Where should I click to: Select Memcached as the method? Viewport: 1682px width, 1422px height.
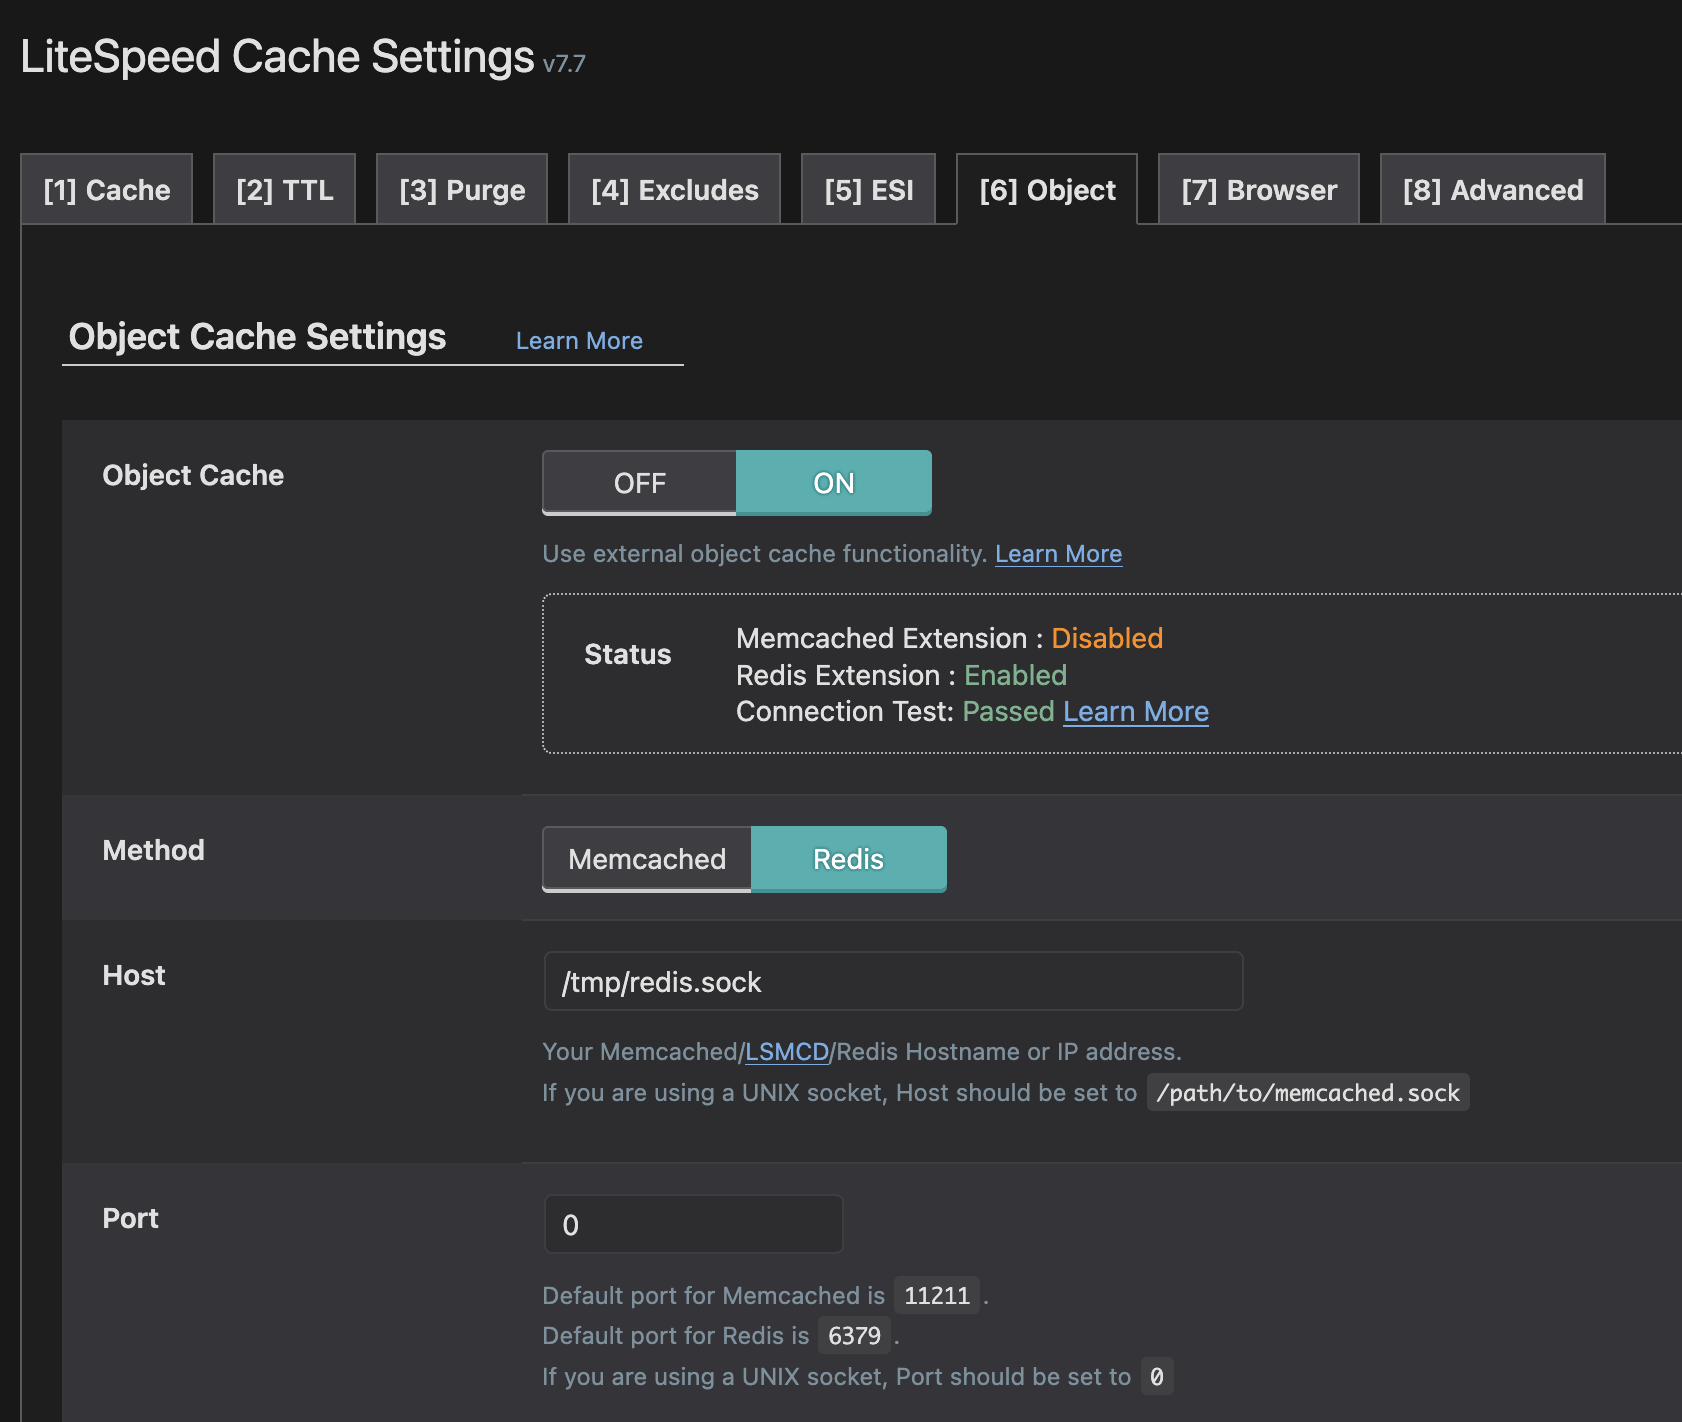pyautogui.click(x=647, y=859)
